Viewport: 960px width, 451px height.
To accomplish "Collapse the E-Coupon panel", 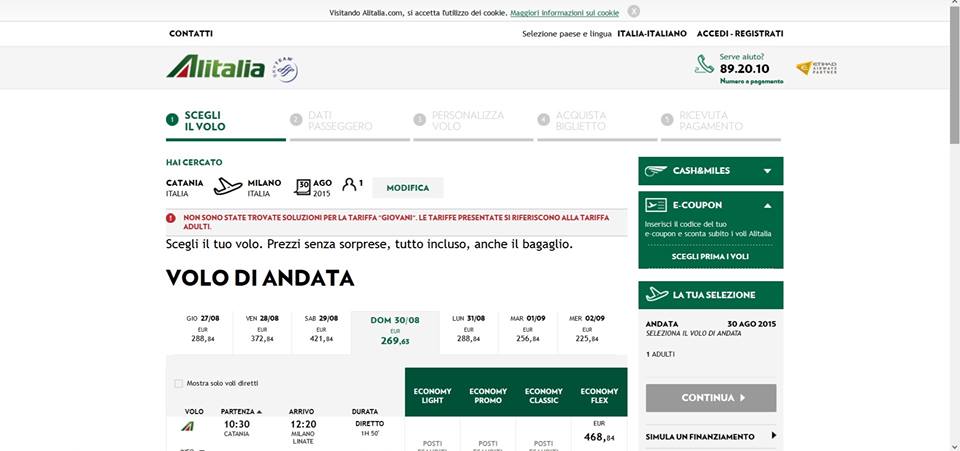I will tap(767, 205).
